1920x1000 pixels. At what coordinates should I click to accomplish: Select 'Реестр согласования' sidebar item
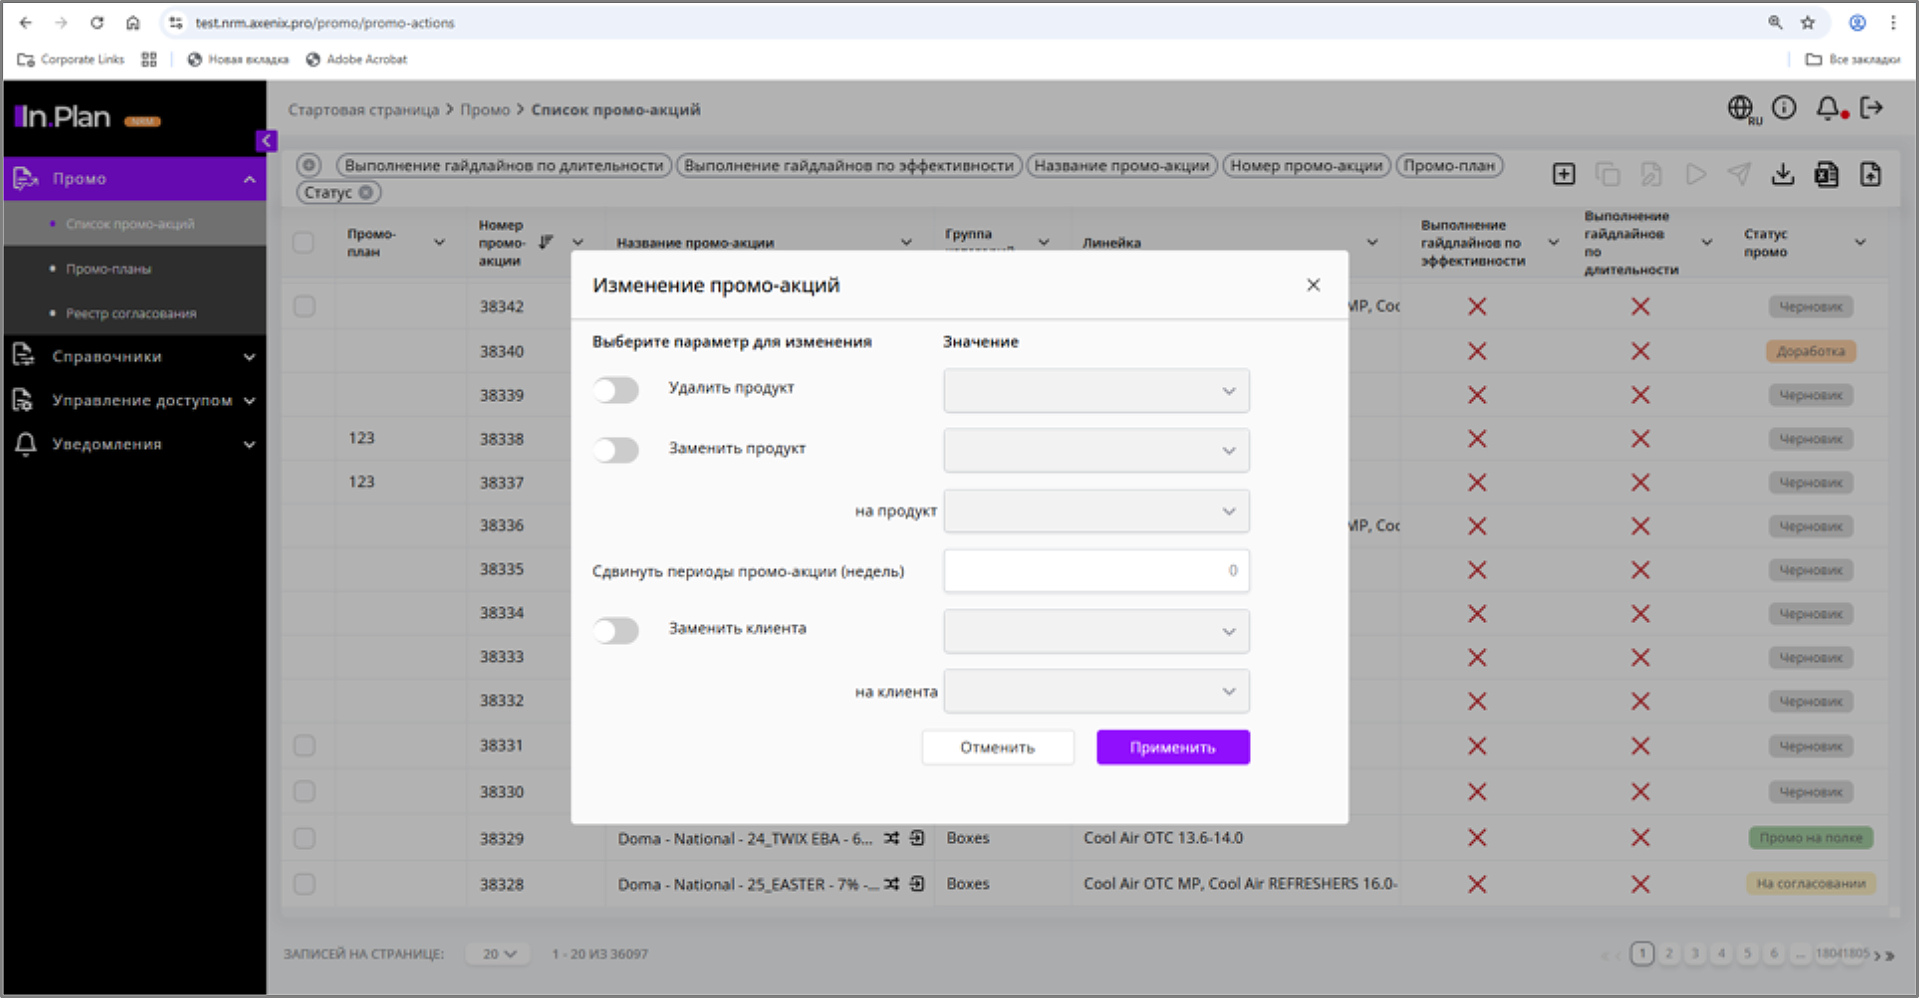[131, 314]
